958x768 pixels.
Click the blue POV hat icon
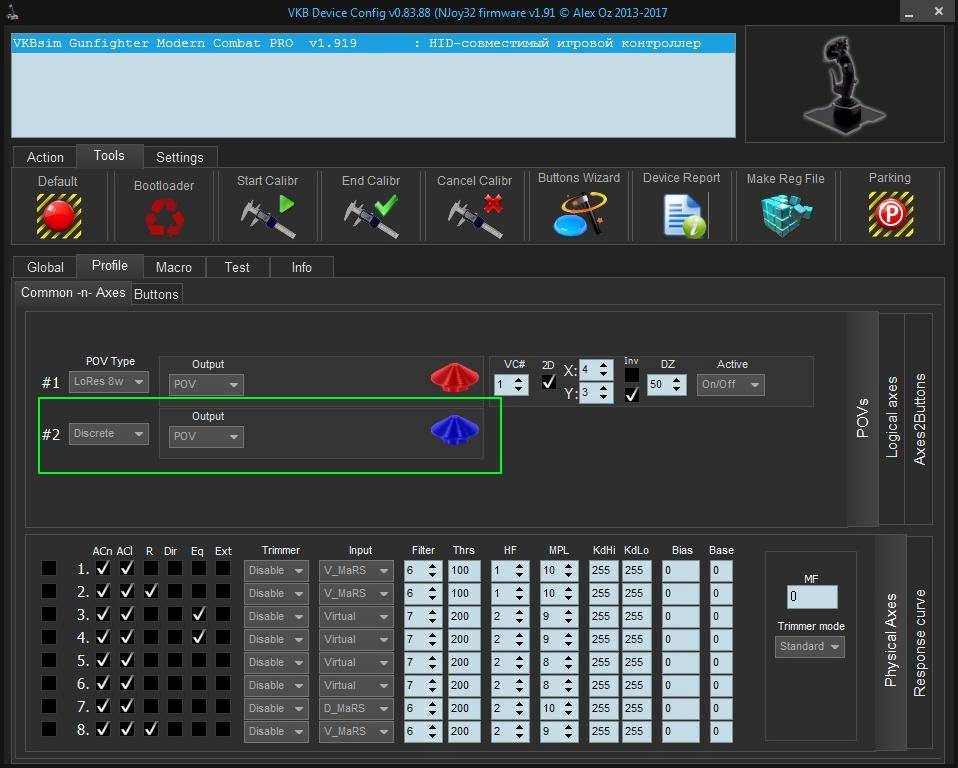tap(454, 428)
